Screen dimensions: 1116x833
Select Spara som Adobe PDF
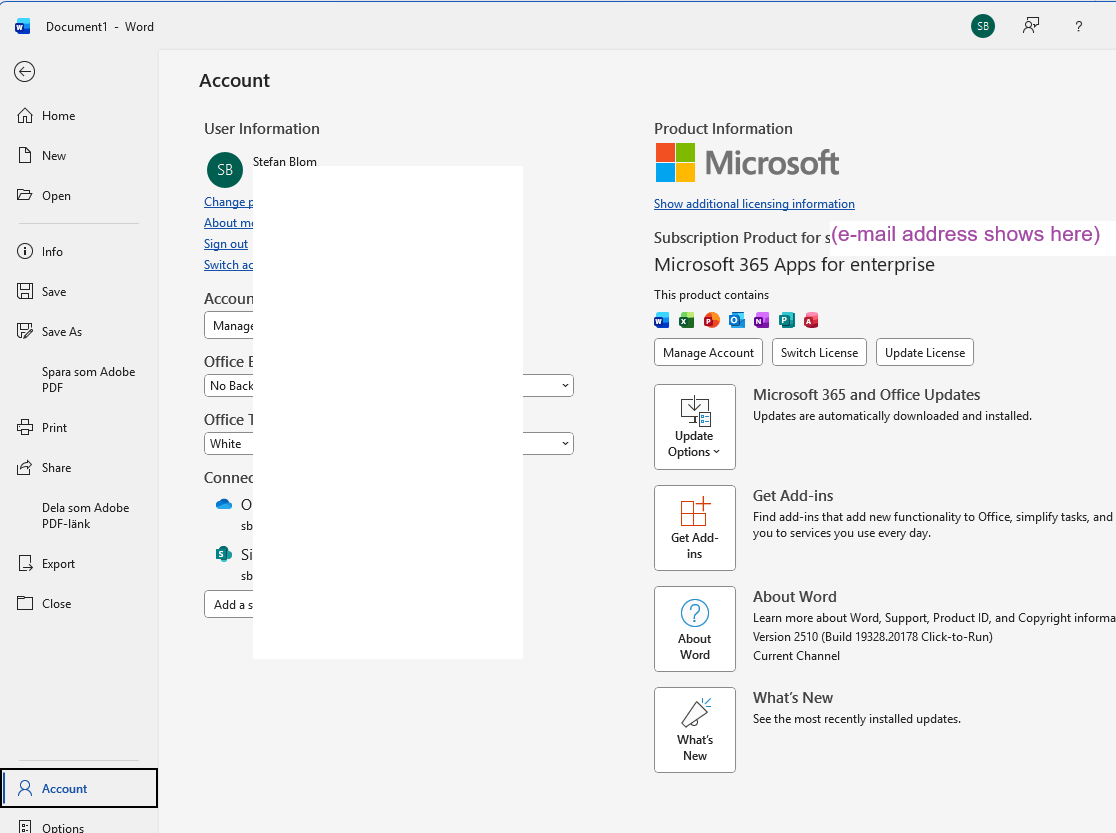pyautogui.click(x=78, y=379)
